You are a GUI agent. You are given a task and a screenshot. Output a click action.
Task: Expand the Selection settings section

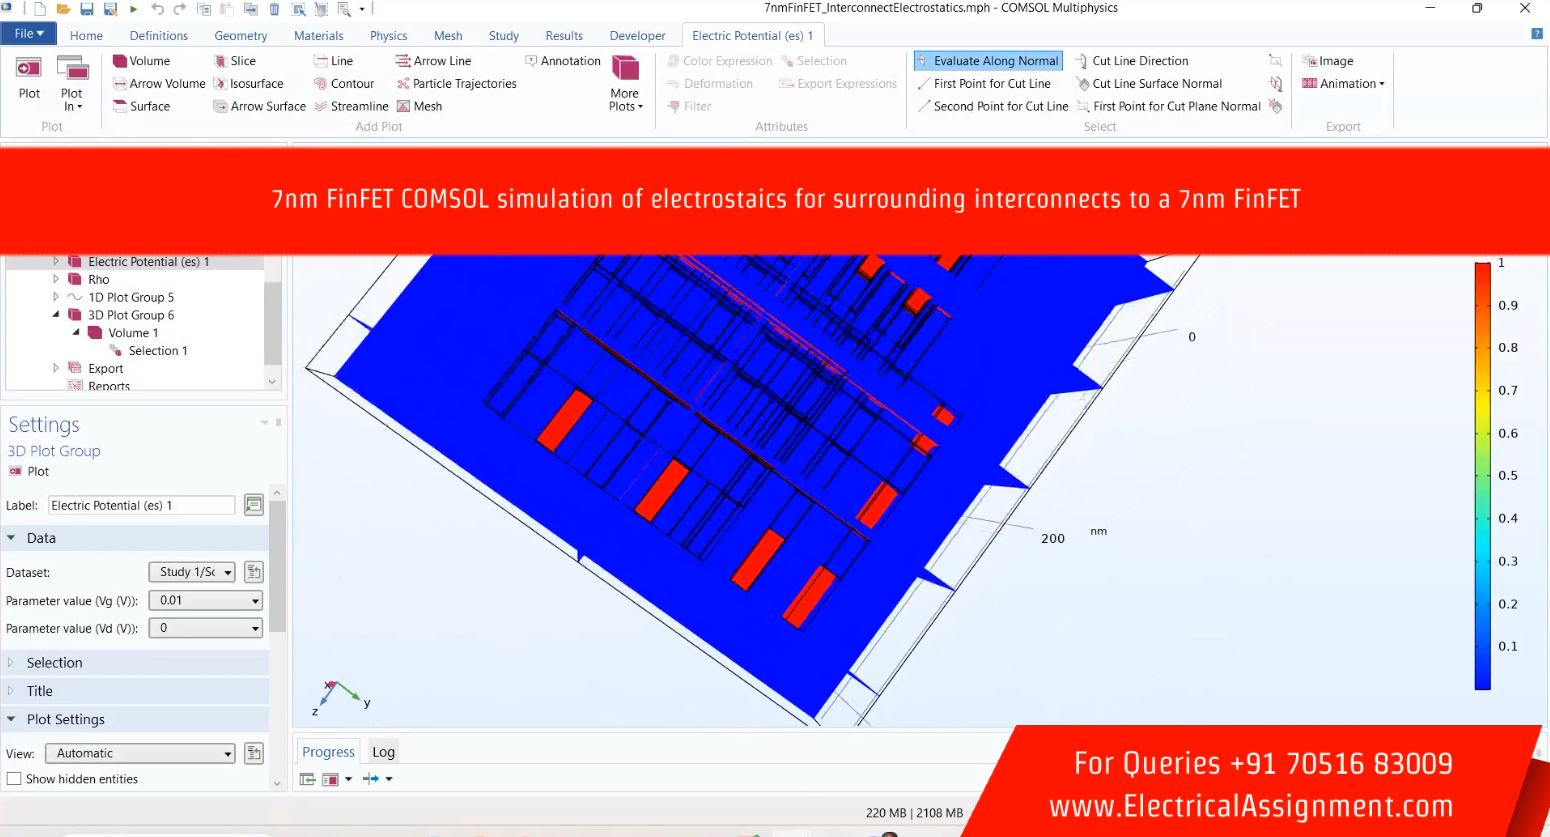coord(54,663)
